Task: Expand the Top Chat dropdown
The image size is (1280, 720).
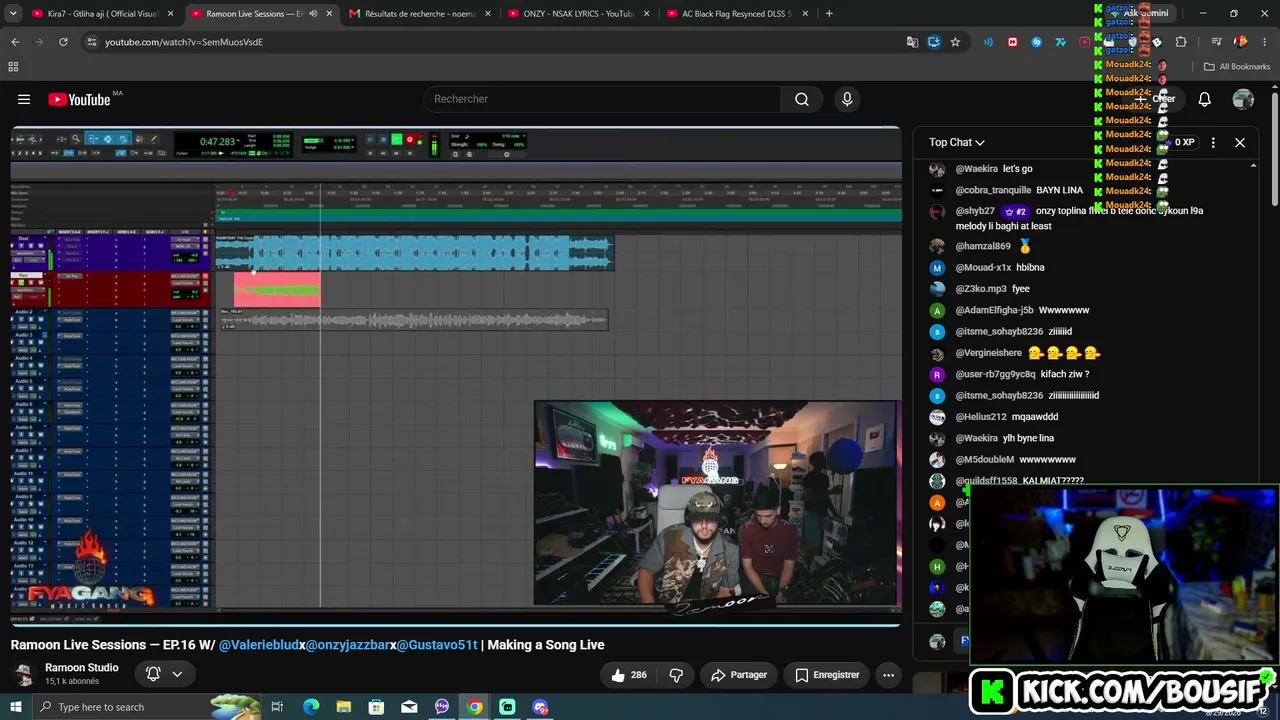Action: 957,142
